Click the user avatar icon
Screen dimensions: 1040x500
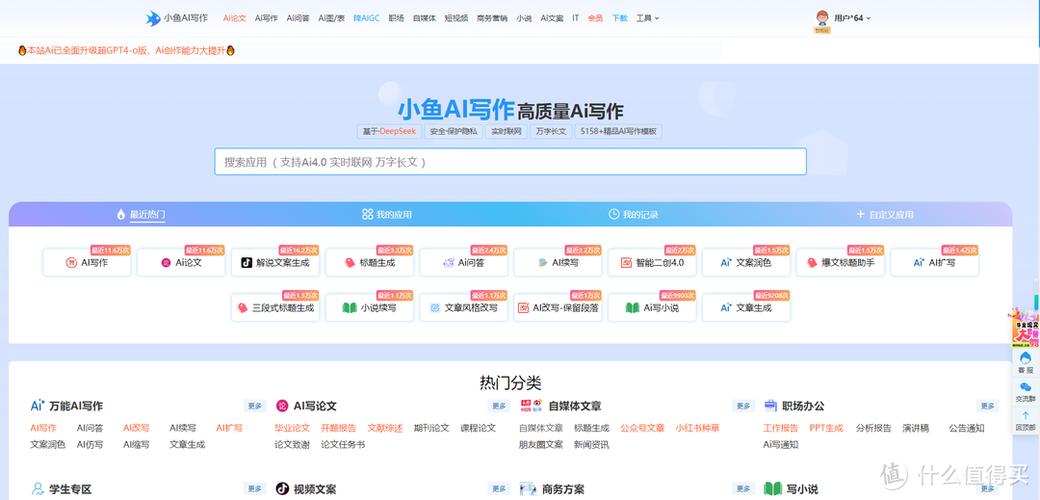[x=822, y=19]
